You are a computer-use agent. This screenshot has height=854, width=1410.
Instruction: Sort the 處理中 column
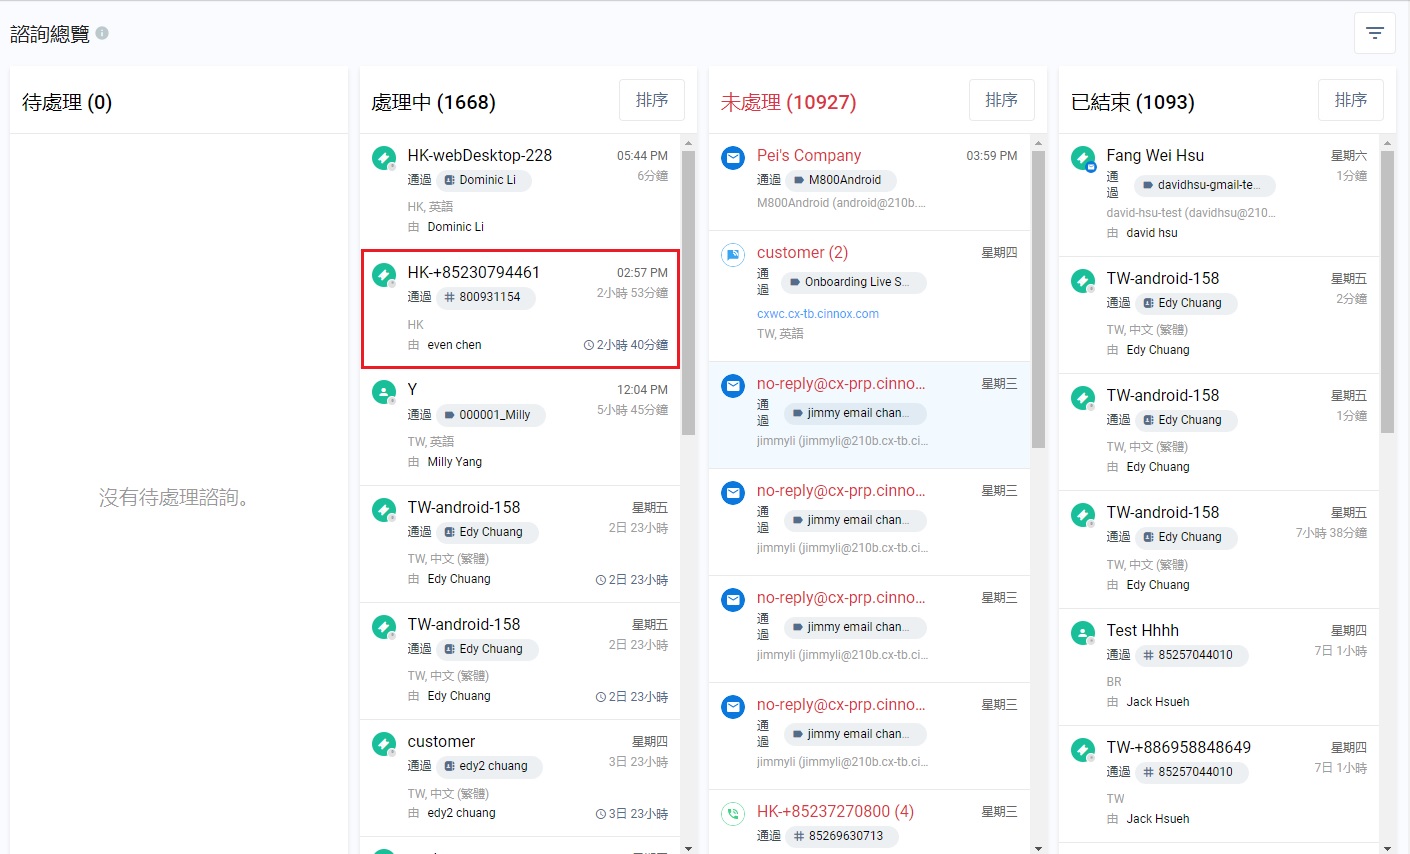(652, 101)
